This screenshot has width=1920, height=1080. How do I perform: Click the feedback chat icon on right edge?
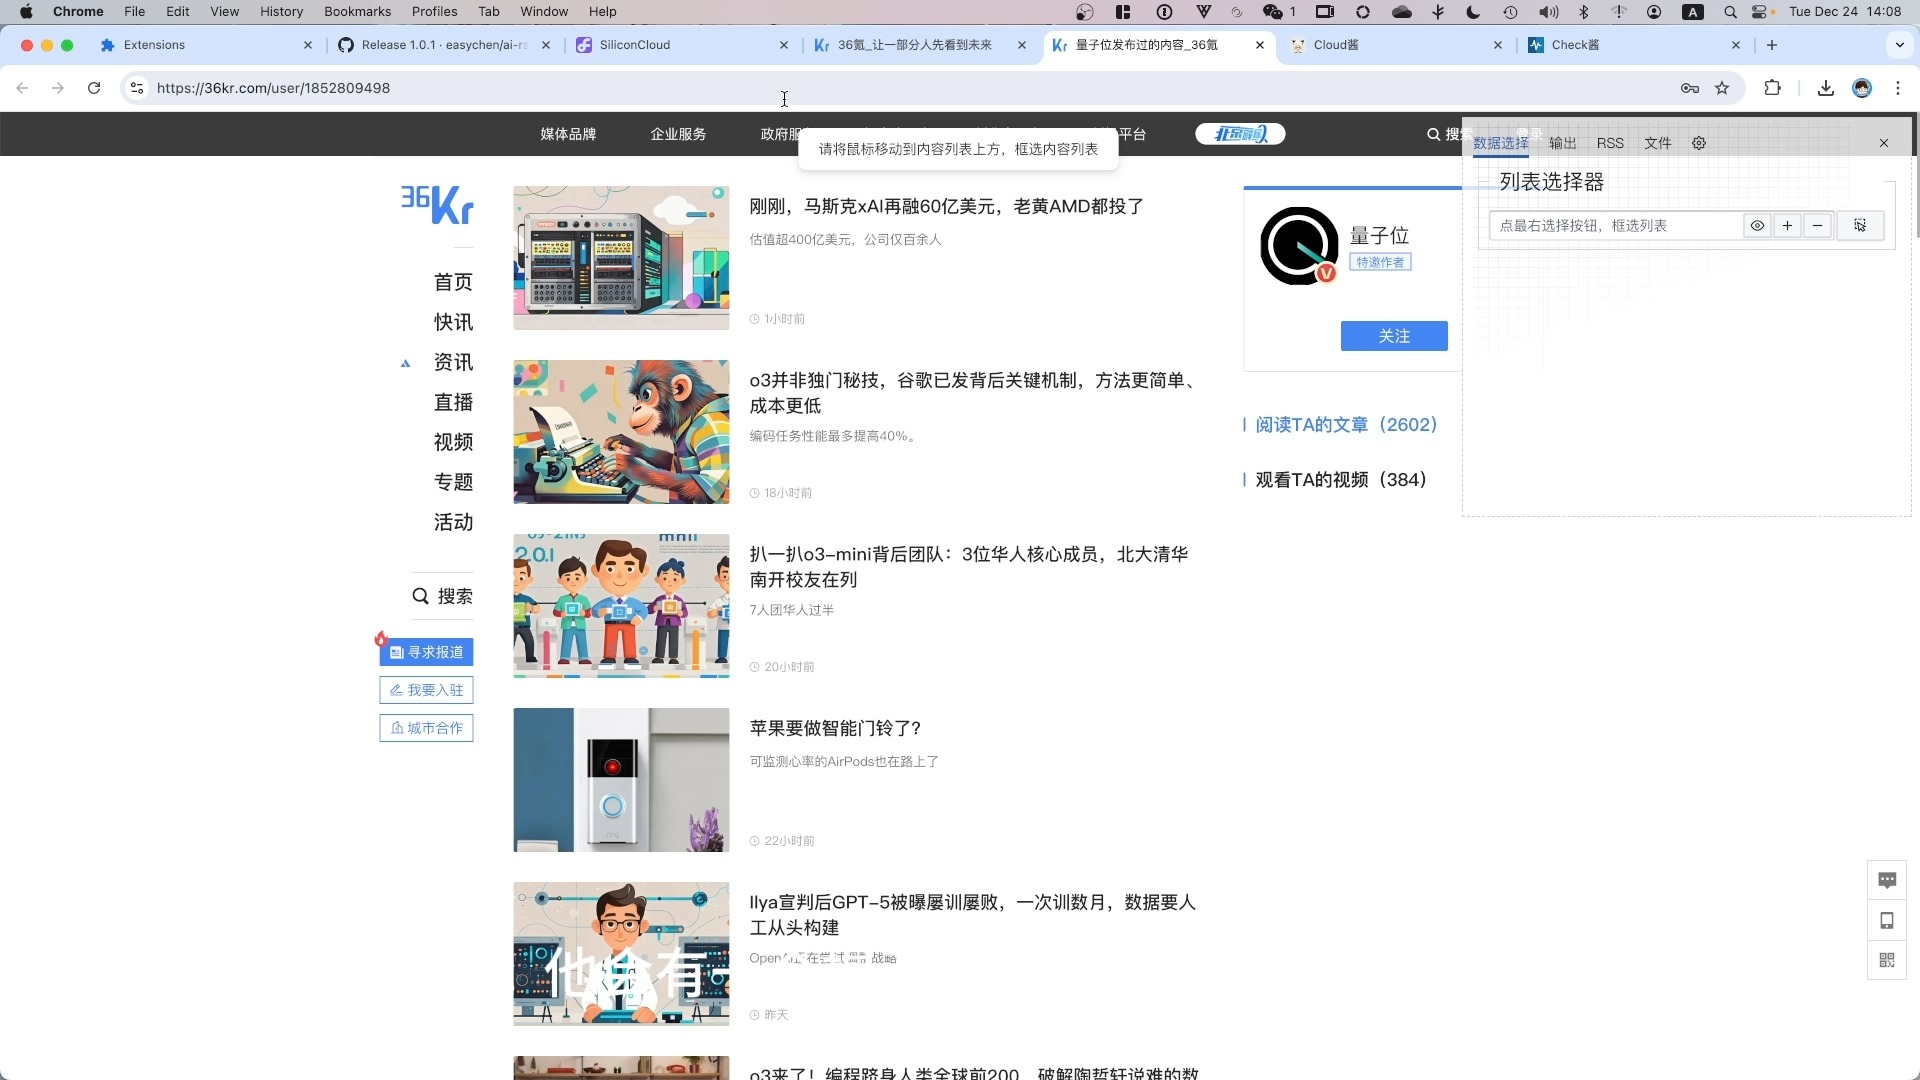tap(1887, 880)
